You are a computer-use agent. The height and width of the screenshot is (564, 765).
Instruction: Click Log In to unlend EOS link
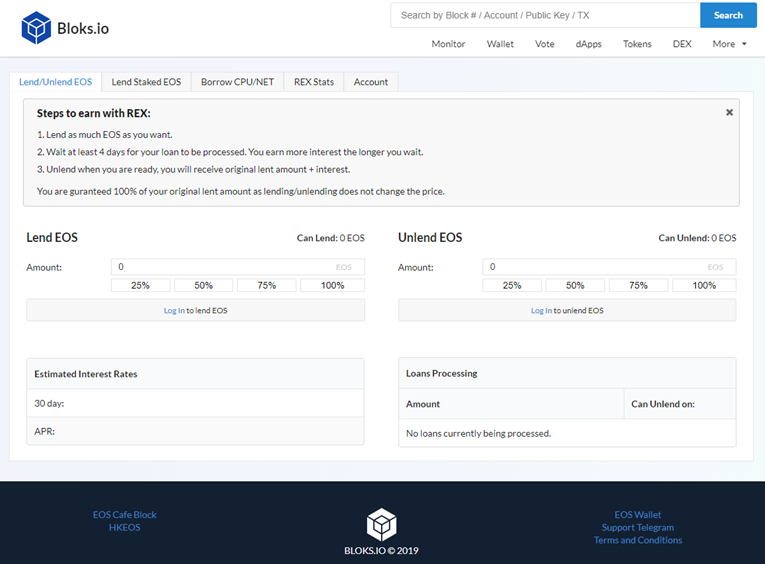[x=542, y=311]
